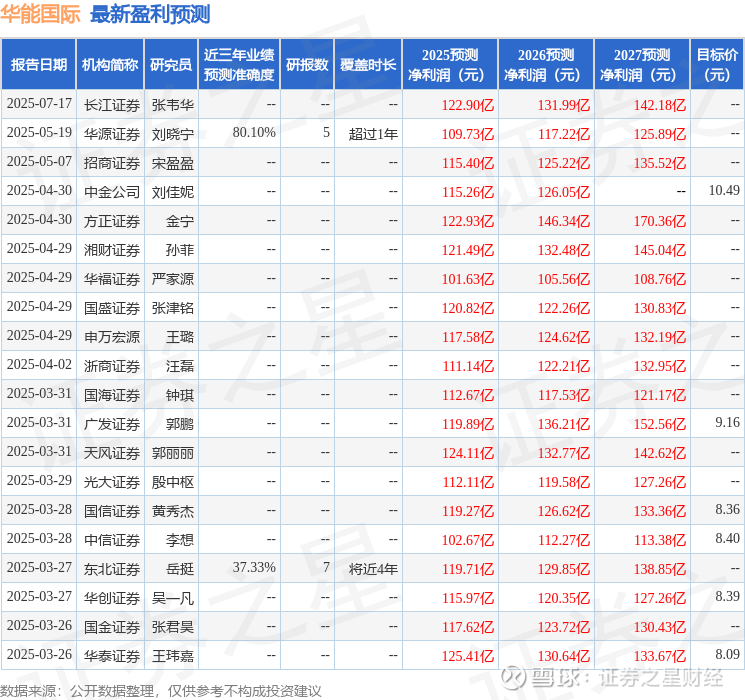This screenshot has height=700, width=745.
Task: Click the 2026预测净利润 header
Action: coord(546,65)
